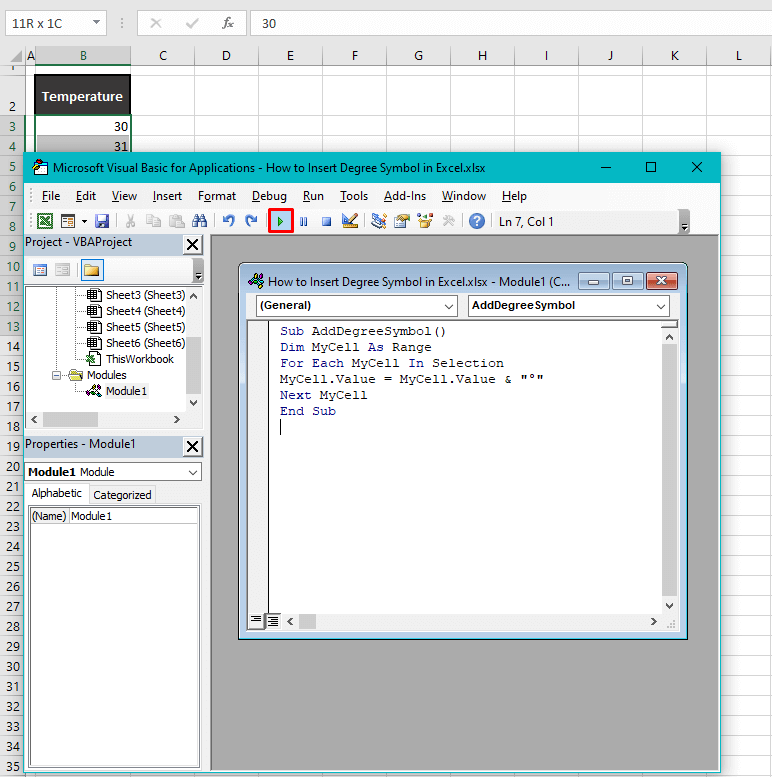
Task: Click the Find binoculars icon
Action: 199,221
